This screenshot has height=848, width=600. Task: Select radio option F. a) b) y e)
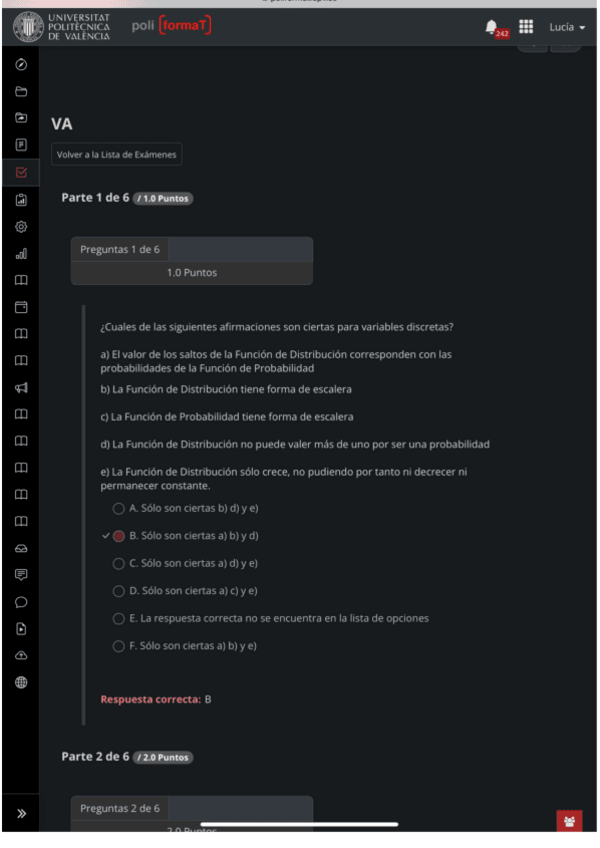coord(119,646)
